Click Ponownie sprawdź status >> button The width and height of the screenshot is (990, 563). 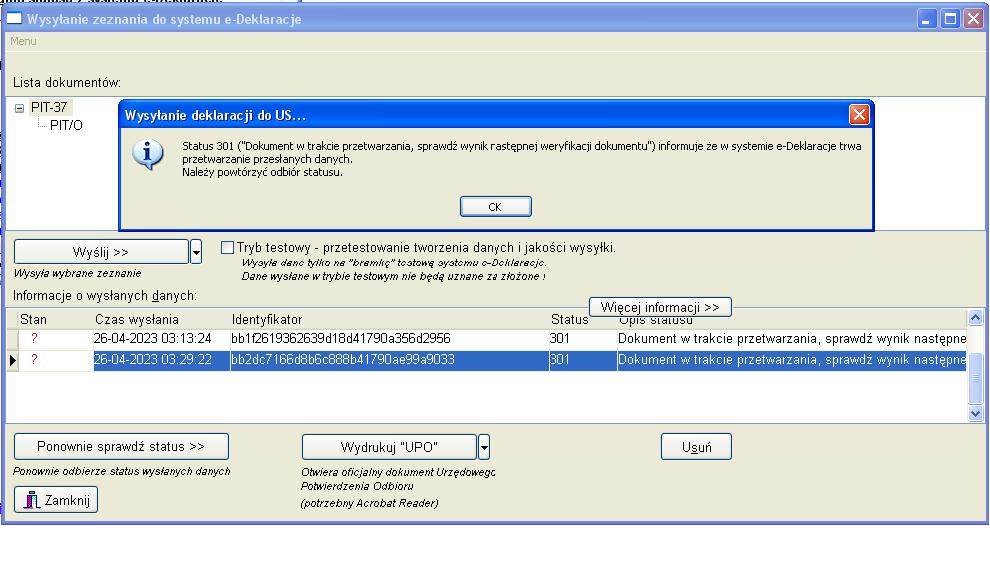point(121,446)
